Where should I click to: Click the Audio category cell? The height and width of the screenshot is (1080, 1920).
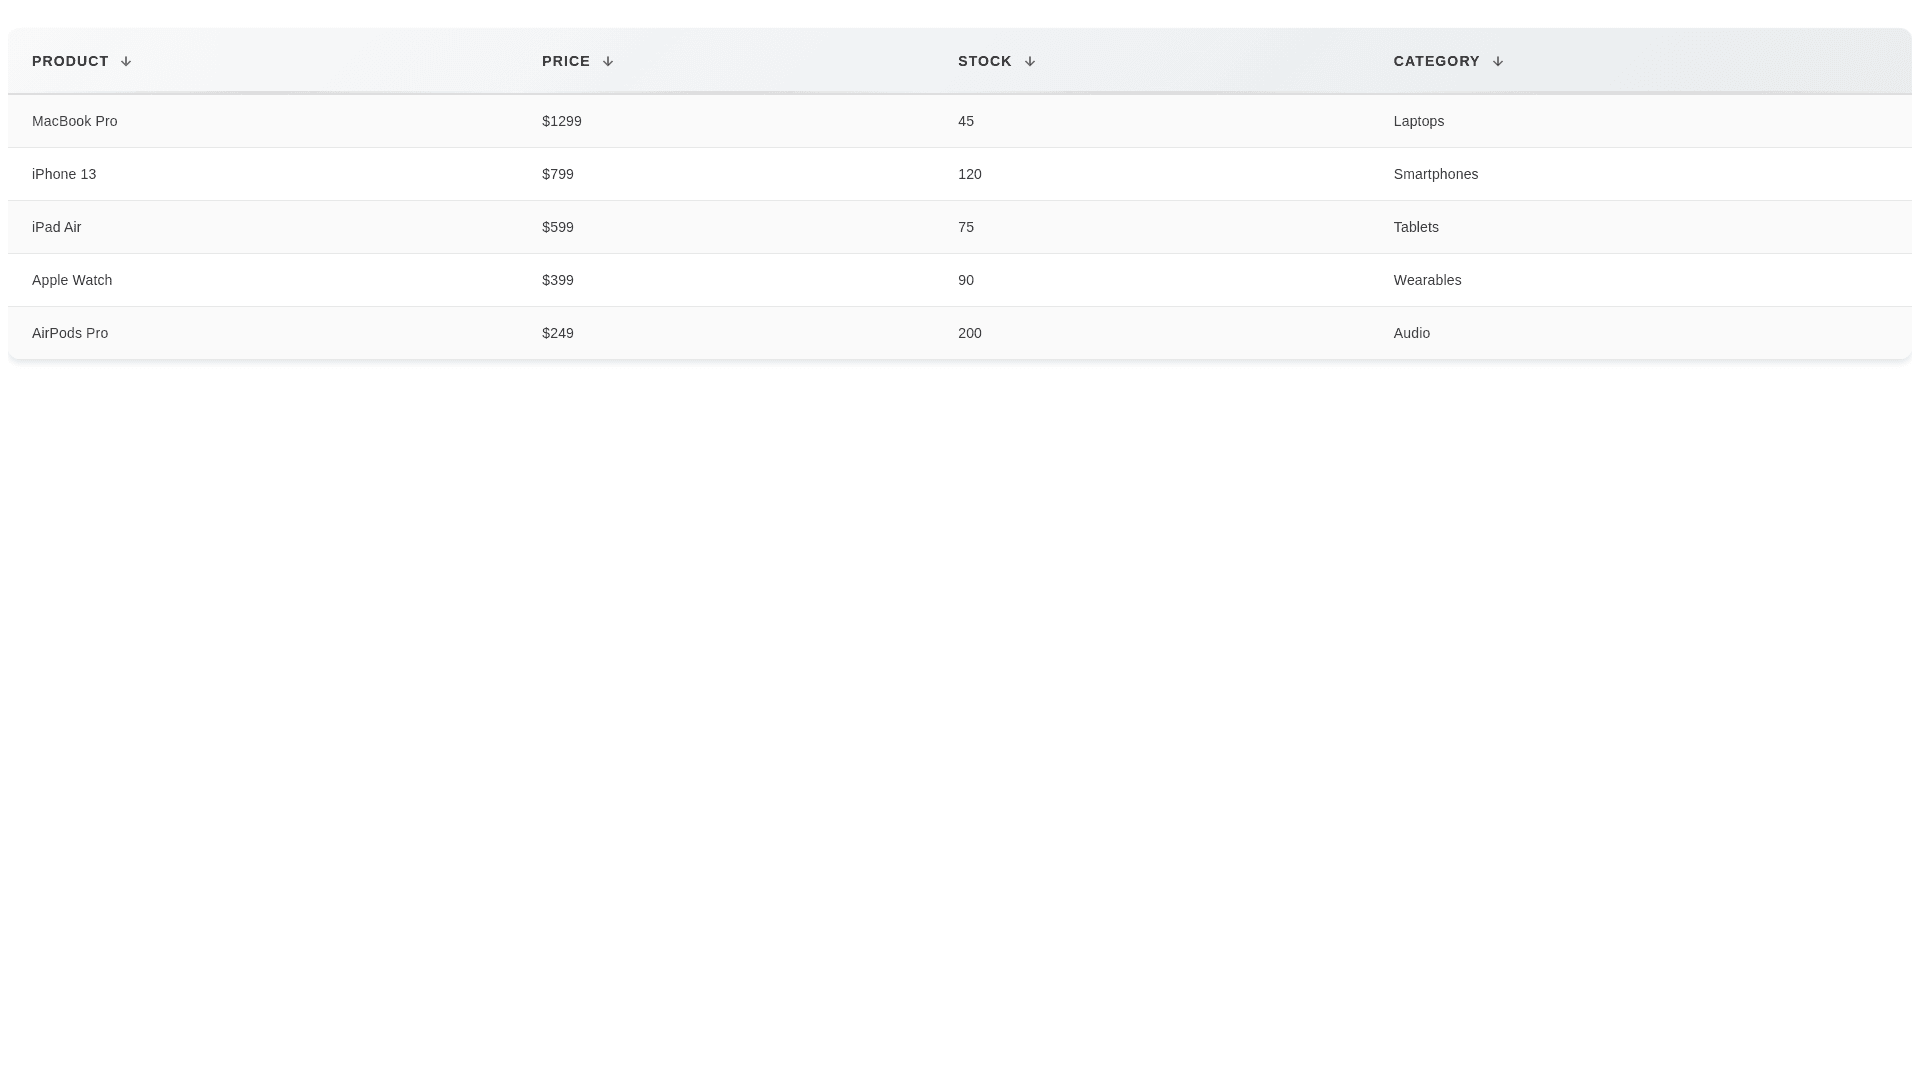point(1411,334)
